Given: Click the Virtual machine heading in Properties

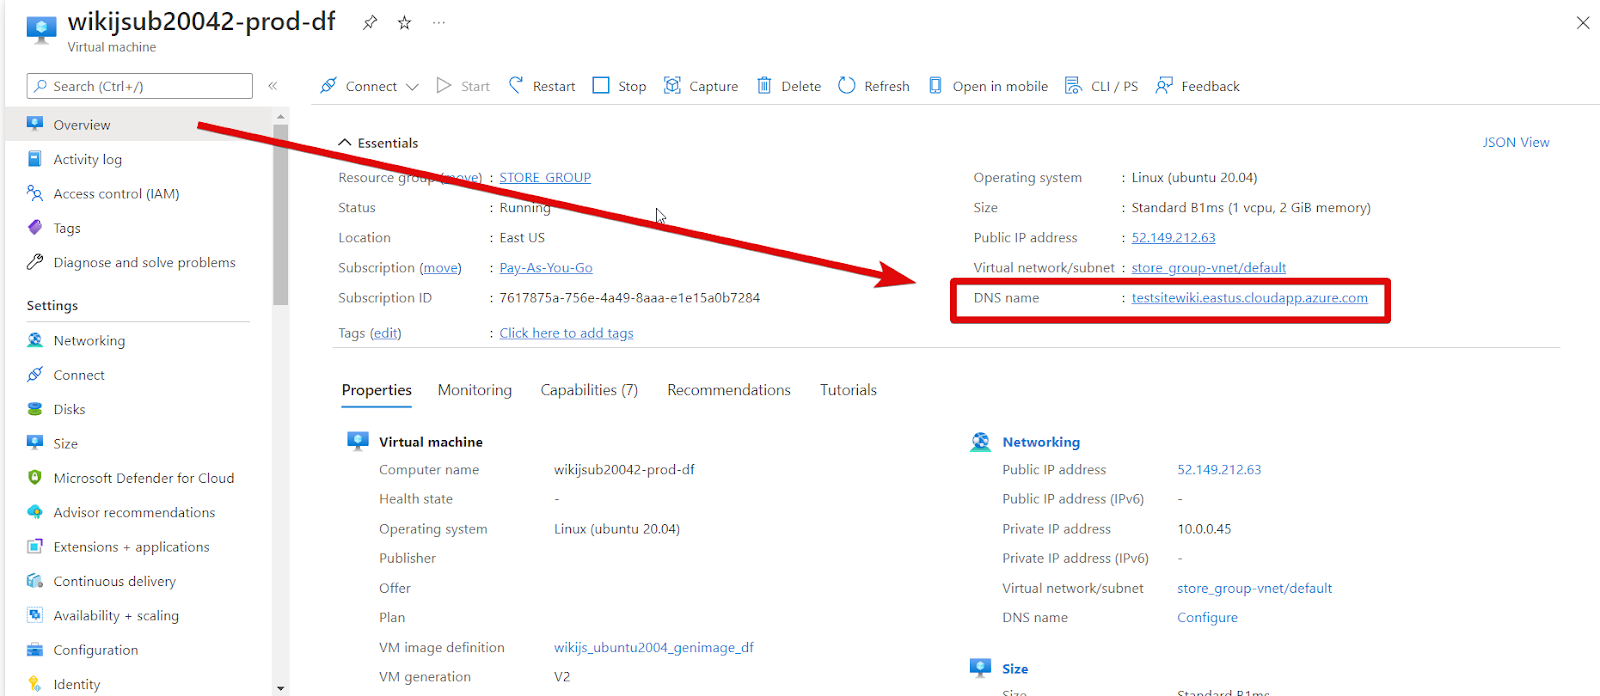Looking at the screenshot, I should click(x=430, y=442).
